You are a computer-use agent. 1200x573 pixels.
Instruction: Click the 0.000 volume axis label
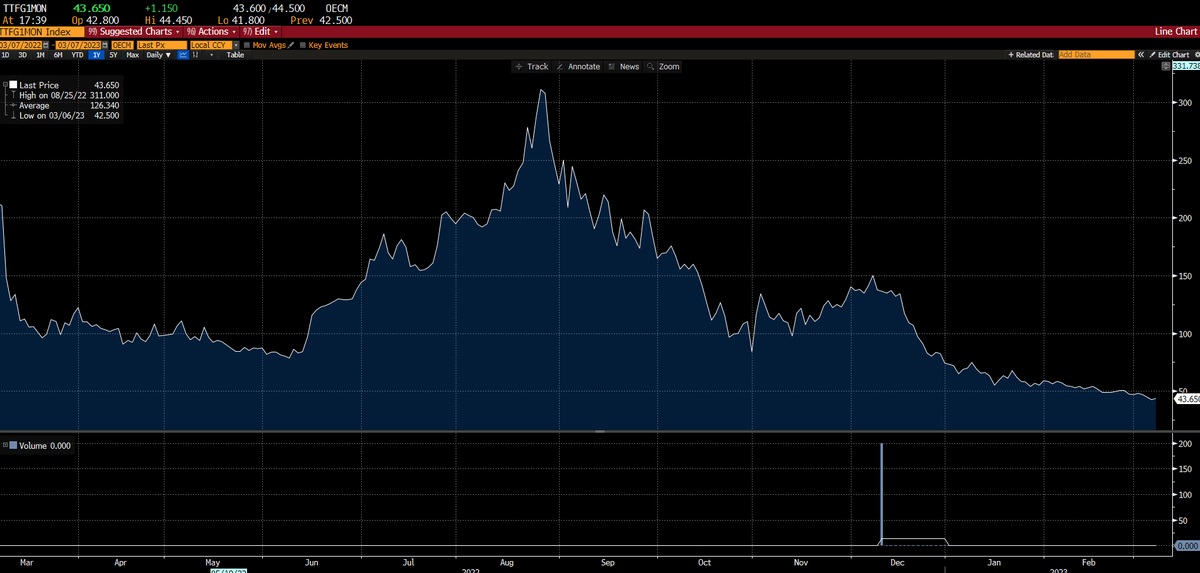click(x=1187, y=545)
